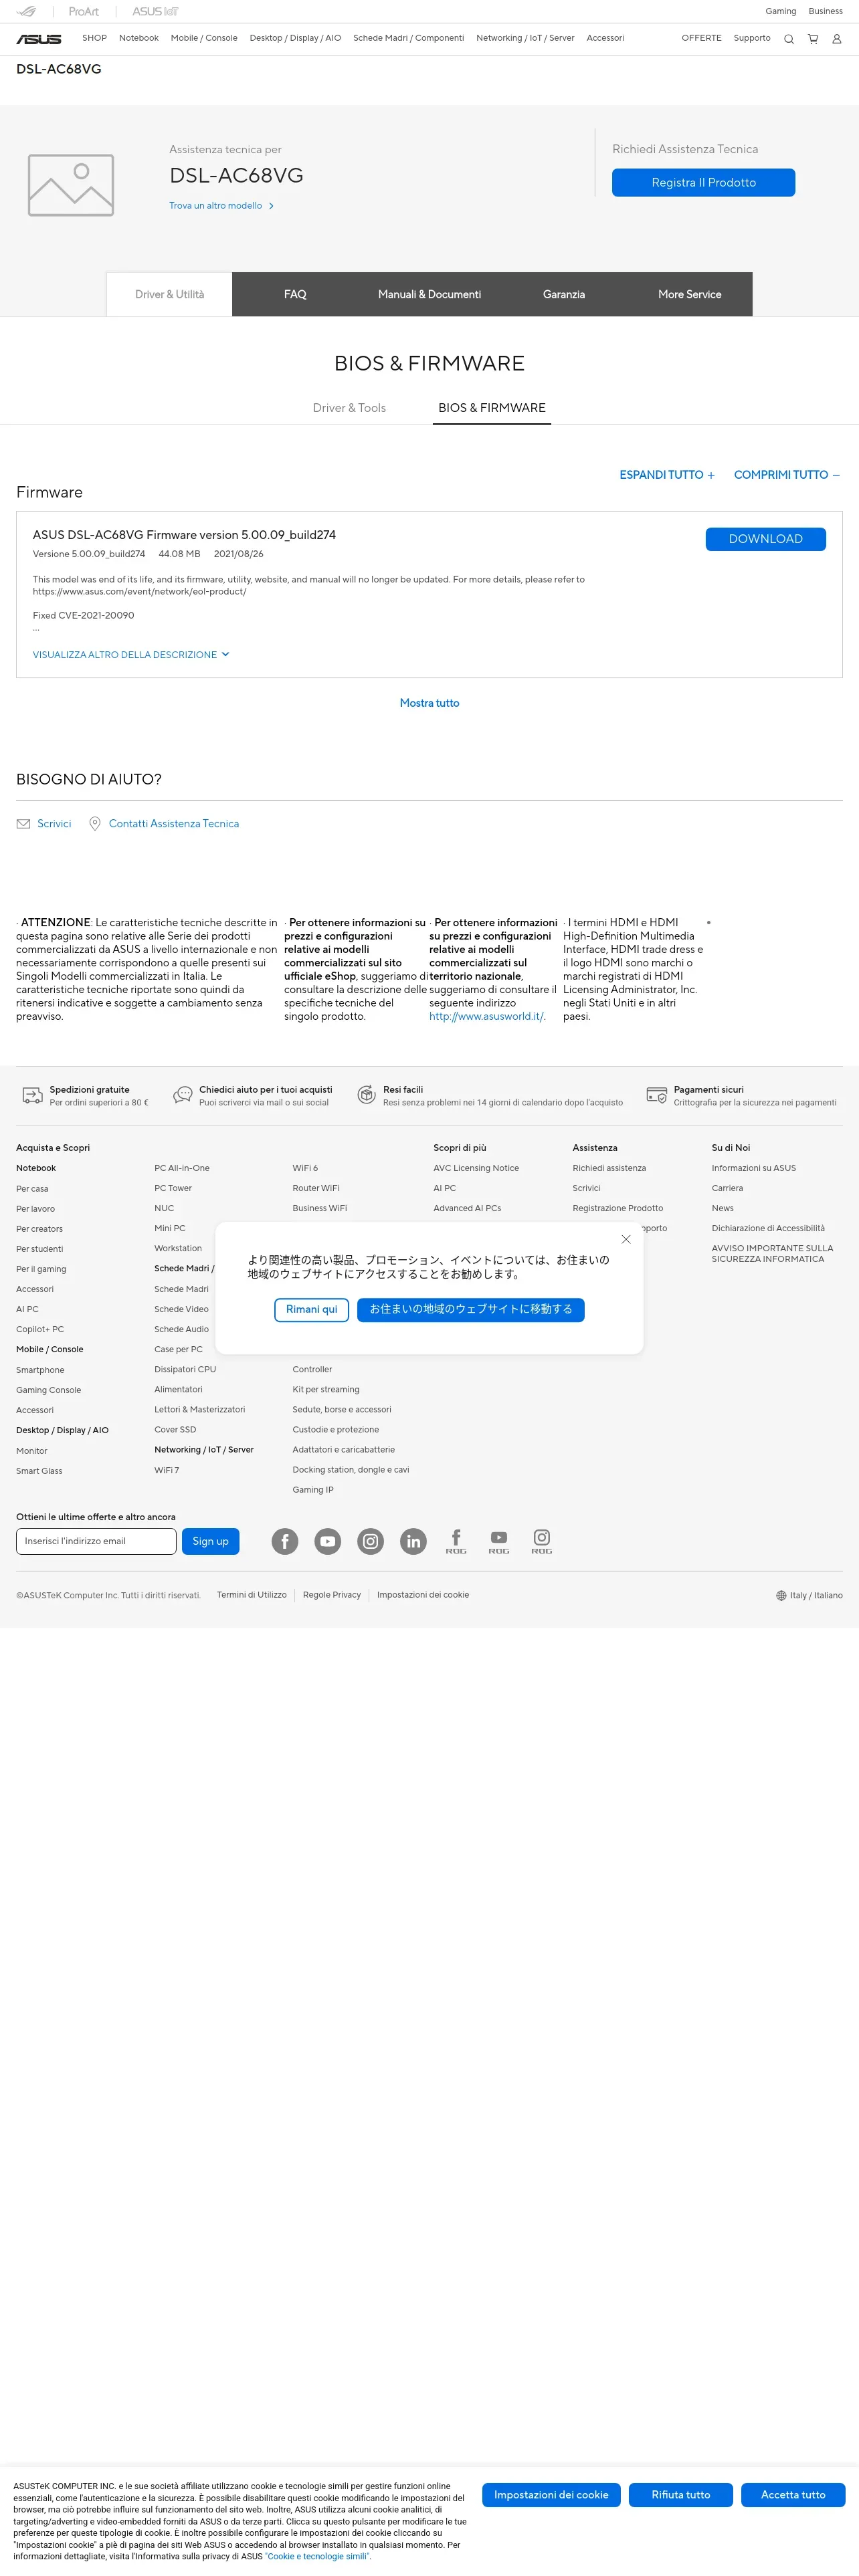Expand VISUALIZZA ALTRO DELLA DESCRIZIONE
The width and height of the screenshot is (859, 2576).
coord(131,655)
